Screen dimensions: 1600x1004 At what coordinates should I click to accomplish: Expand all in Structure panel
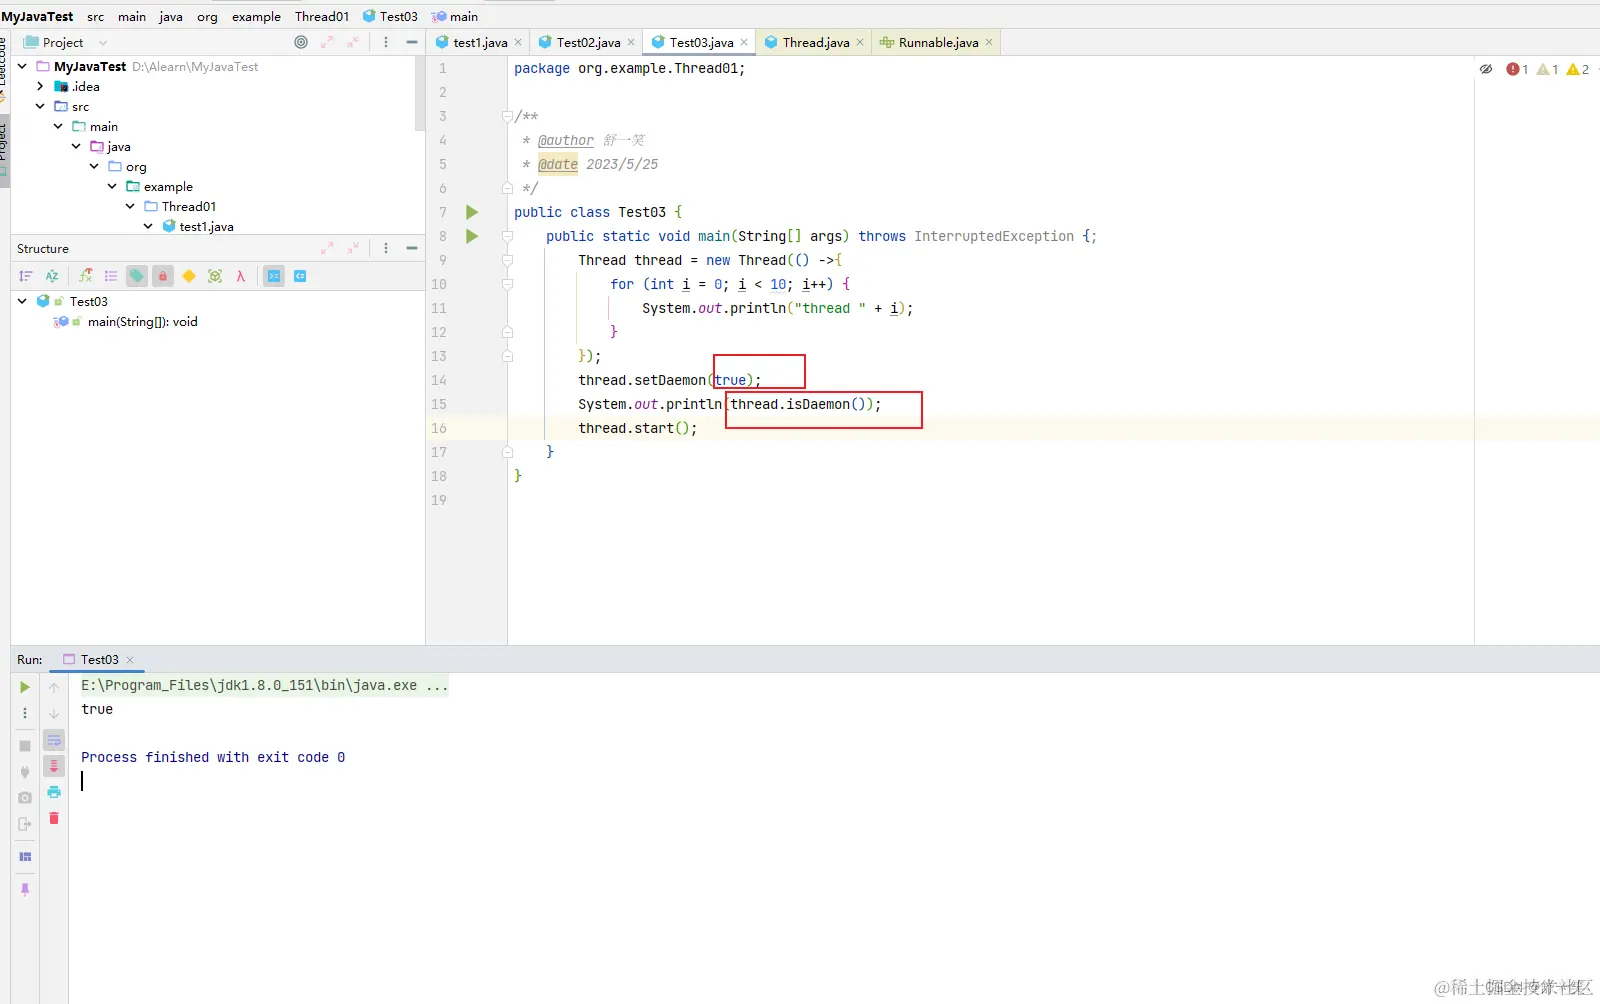[x=327, y=248]
